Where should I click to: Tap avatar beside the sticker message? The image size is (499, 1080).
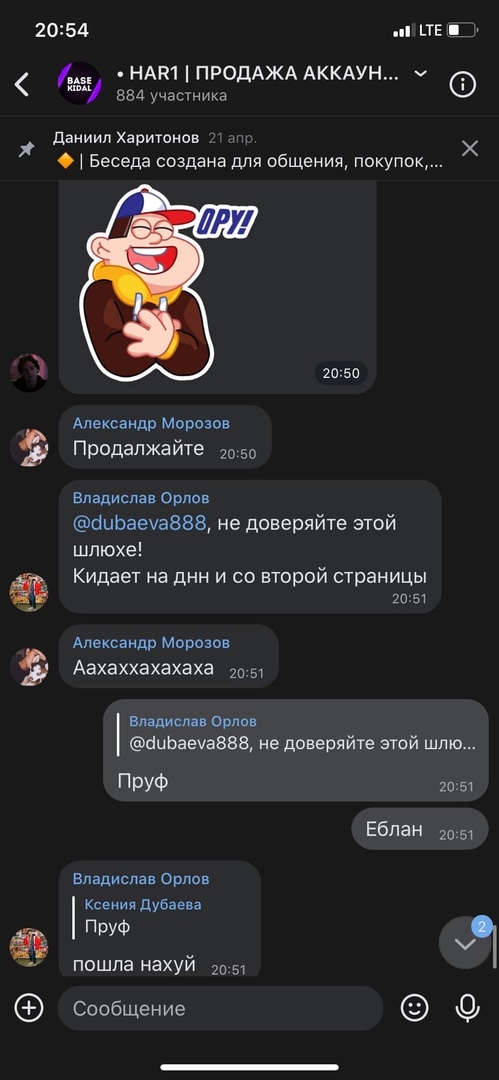29,373
